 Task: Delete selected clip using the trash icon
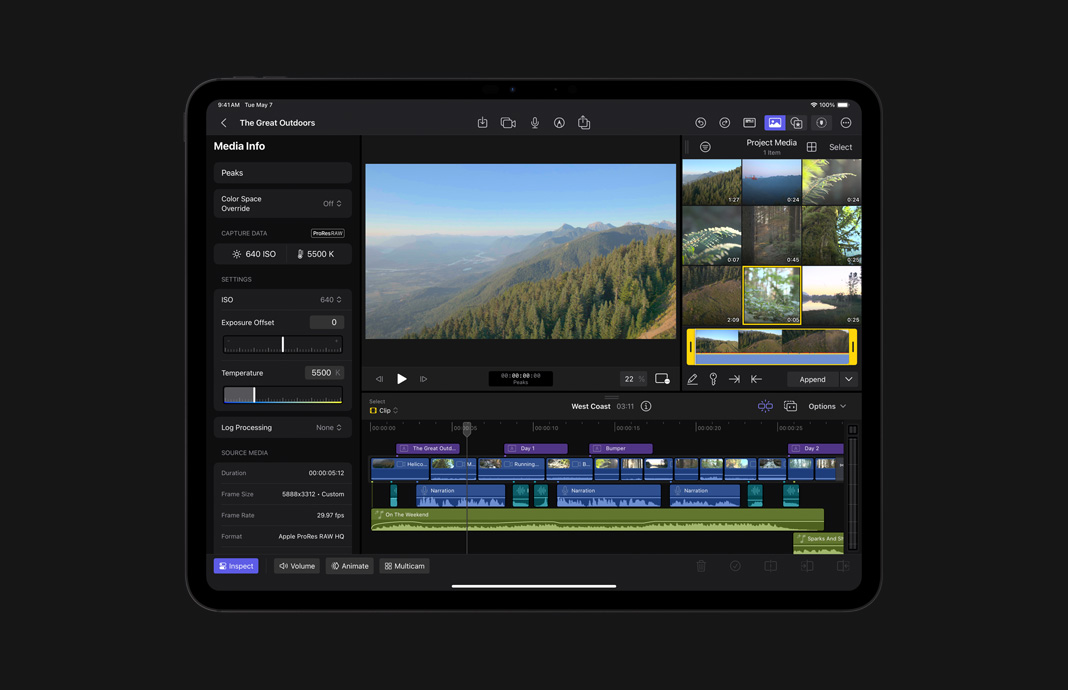coord(701,565)
